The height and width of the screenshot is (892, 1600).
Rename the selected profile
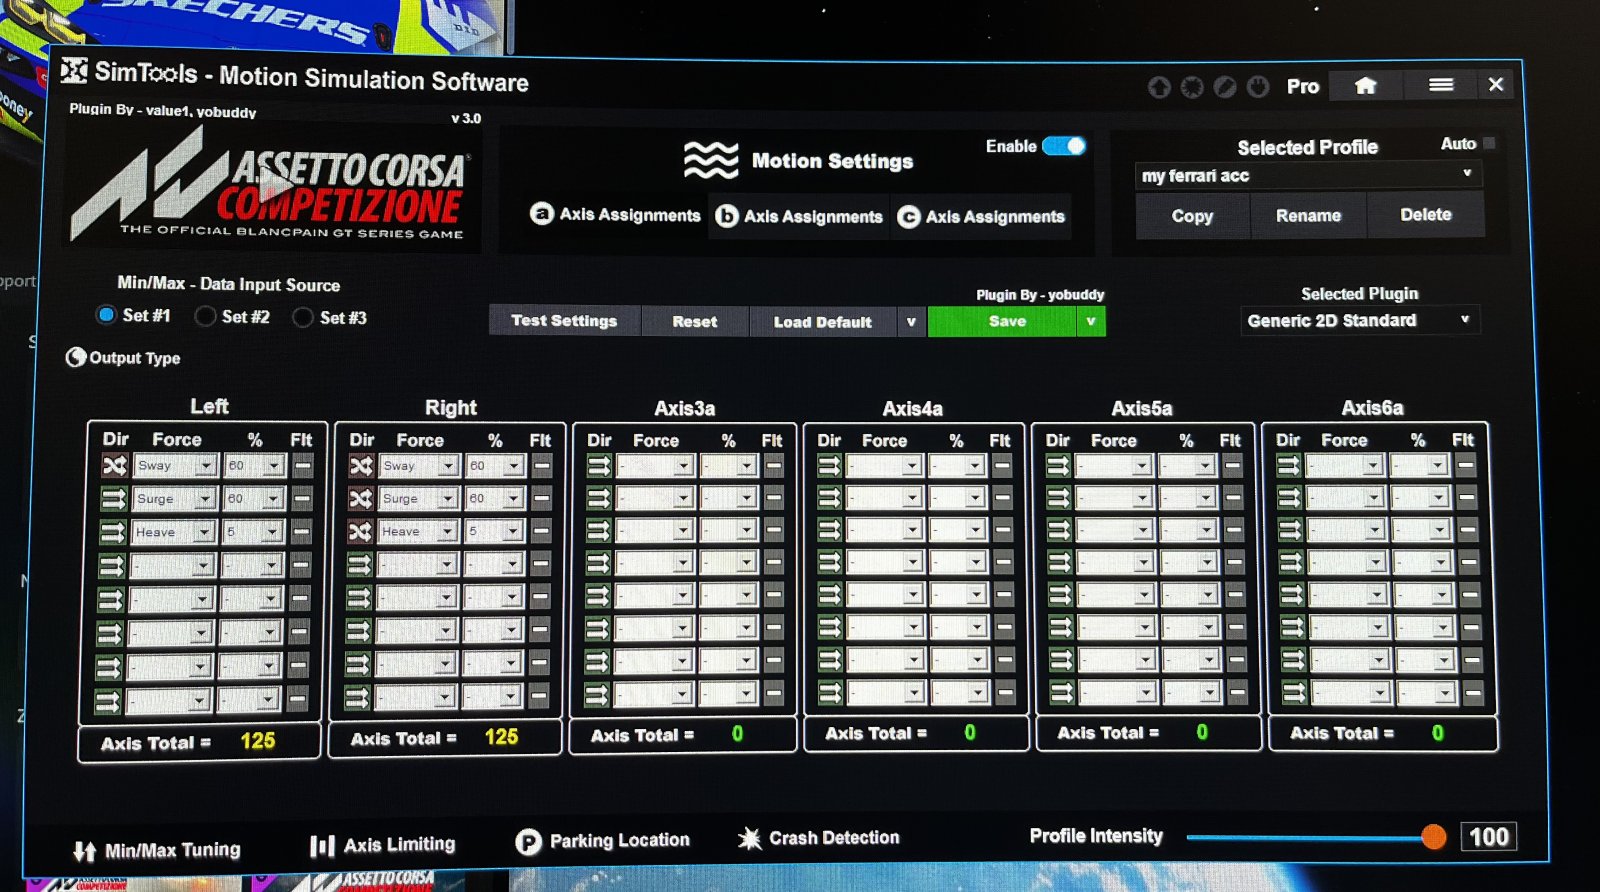click(x=1308, y=216)
